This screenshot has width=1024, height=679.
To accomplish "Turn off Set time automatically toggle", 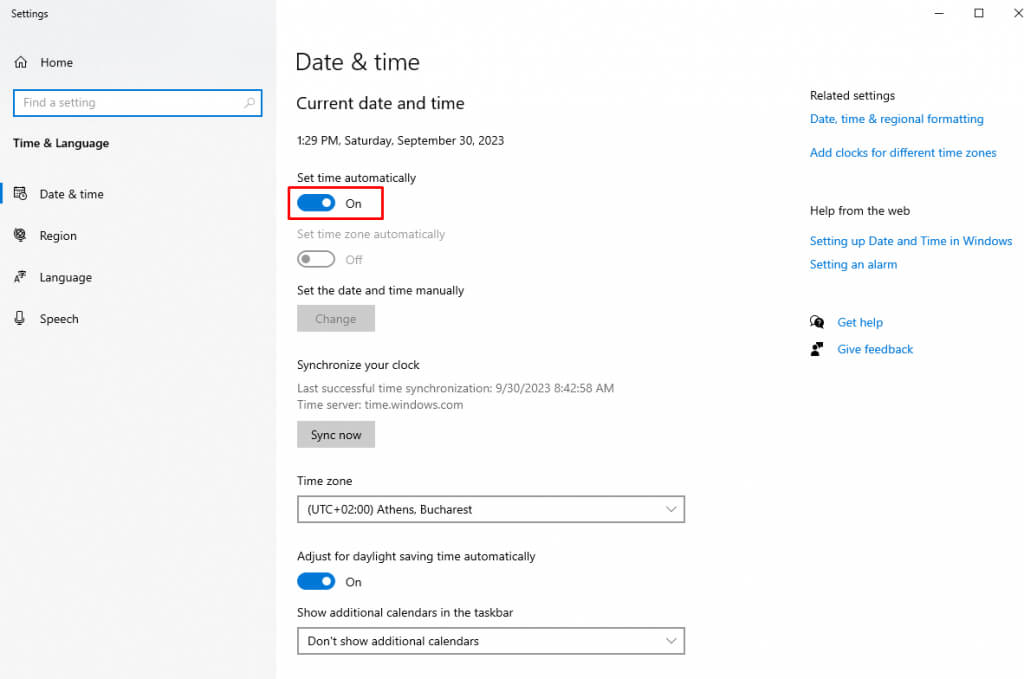I will click(316, 203).
